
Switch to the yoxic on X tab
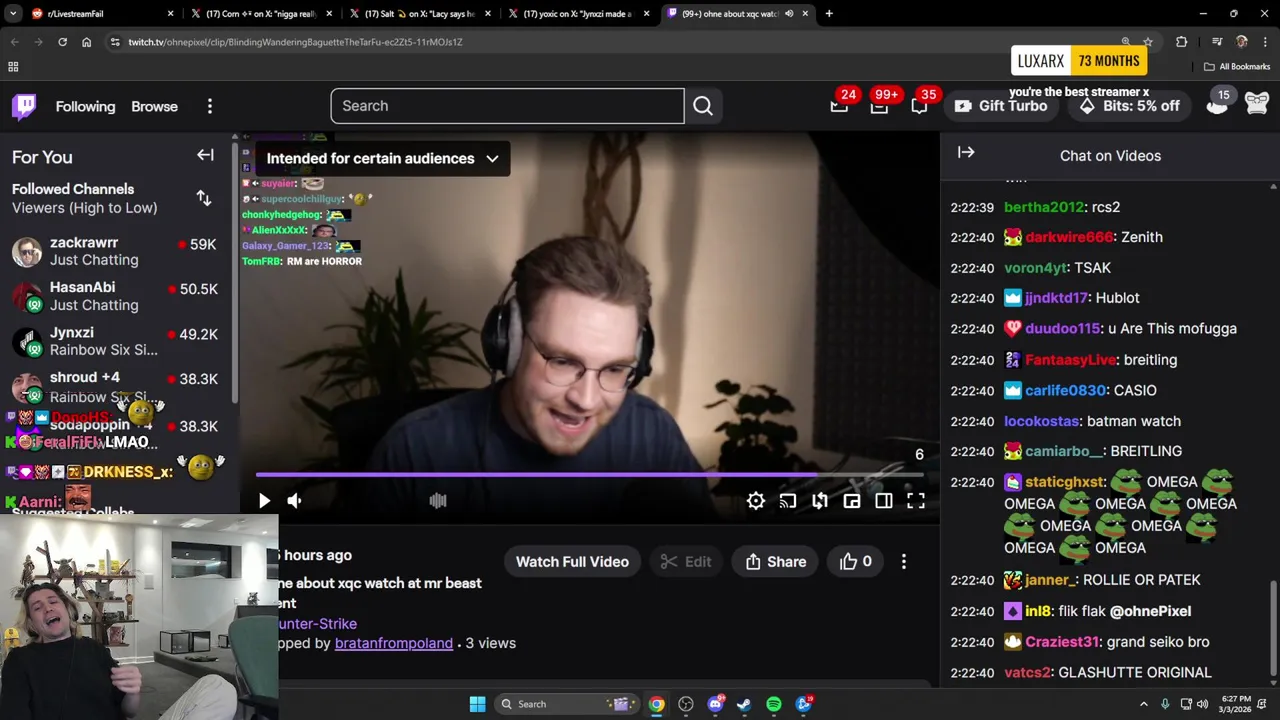click(x=578, y=14)
